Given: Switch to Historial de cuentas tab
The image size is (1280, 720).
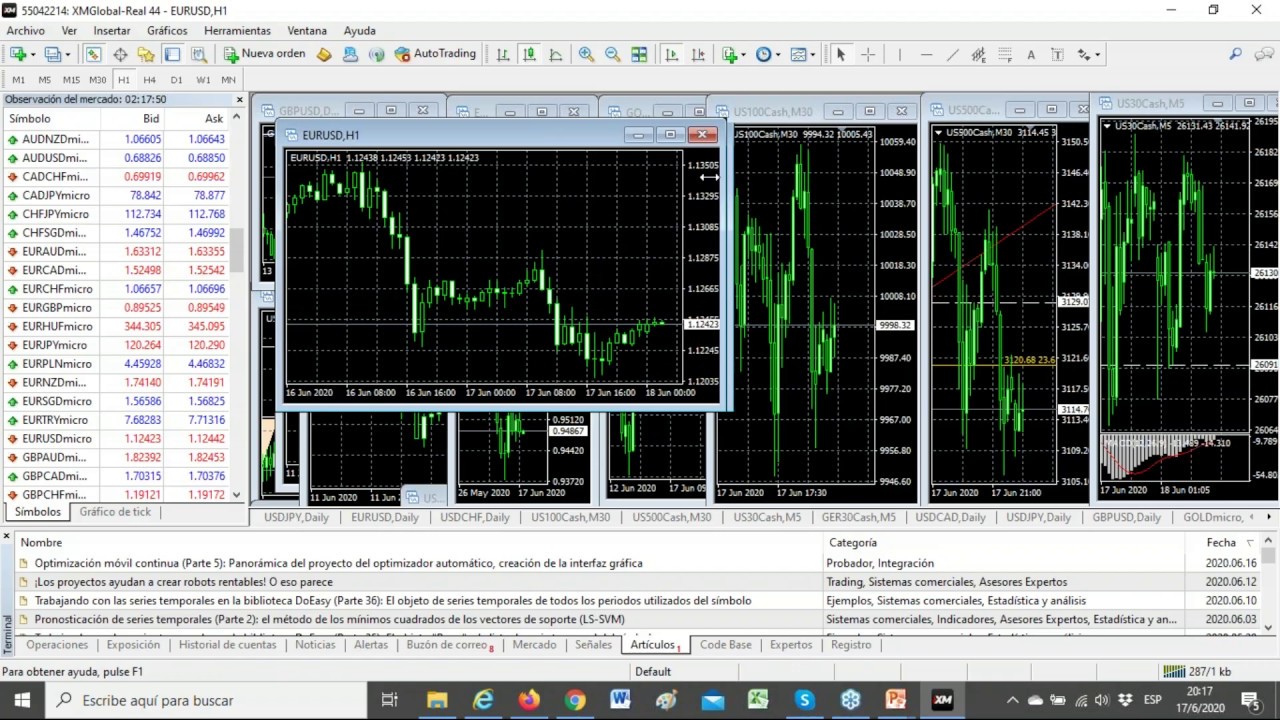Looking at the screenshot, I should pos(227,645).
